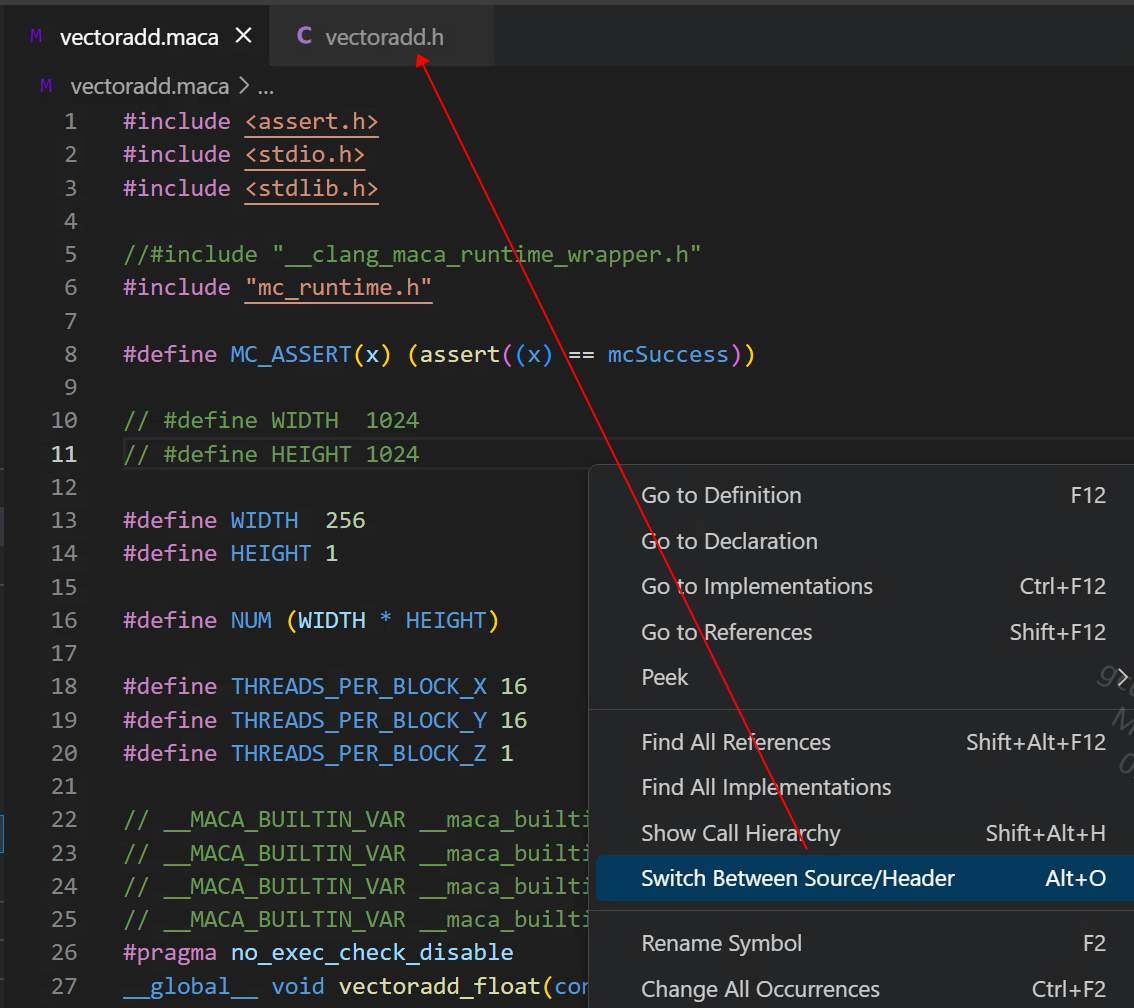Choose Rename Symbol option
The image size is (1134, 1008).
722,943
